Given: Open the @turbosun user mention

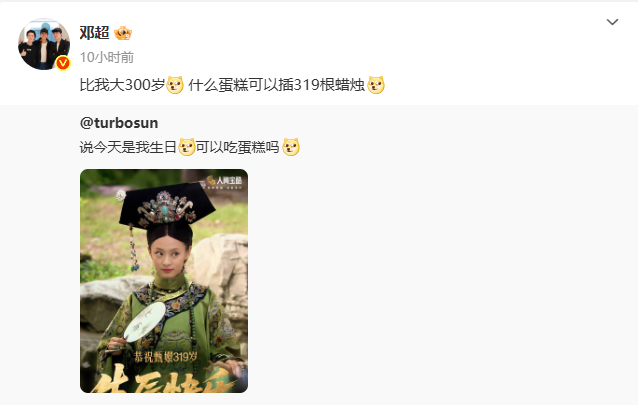Looking at the screenshot, I should [x=119, y=123].
